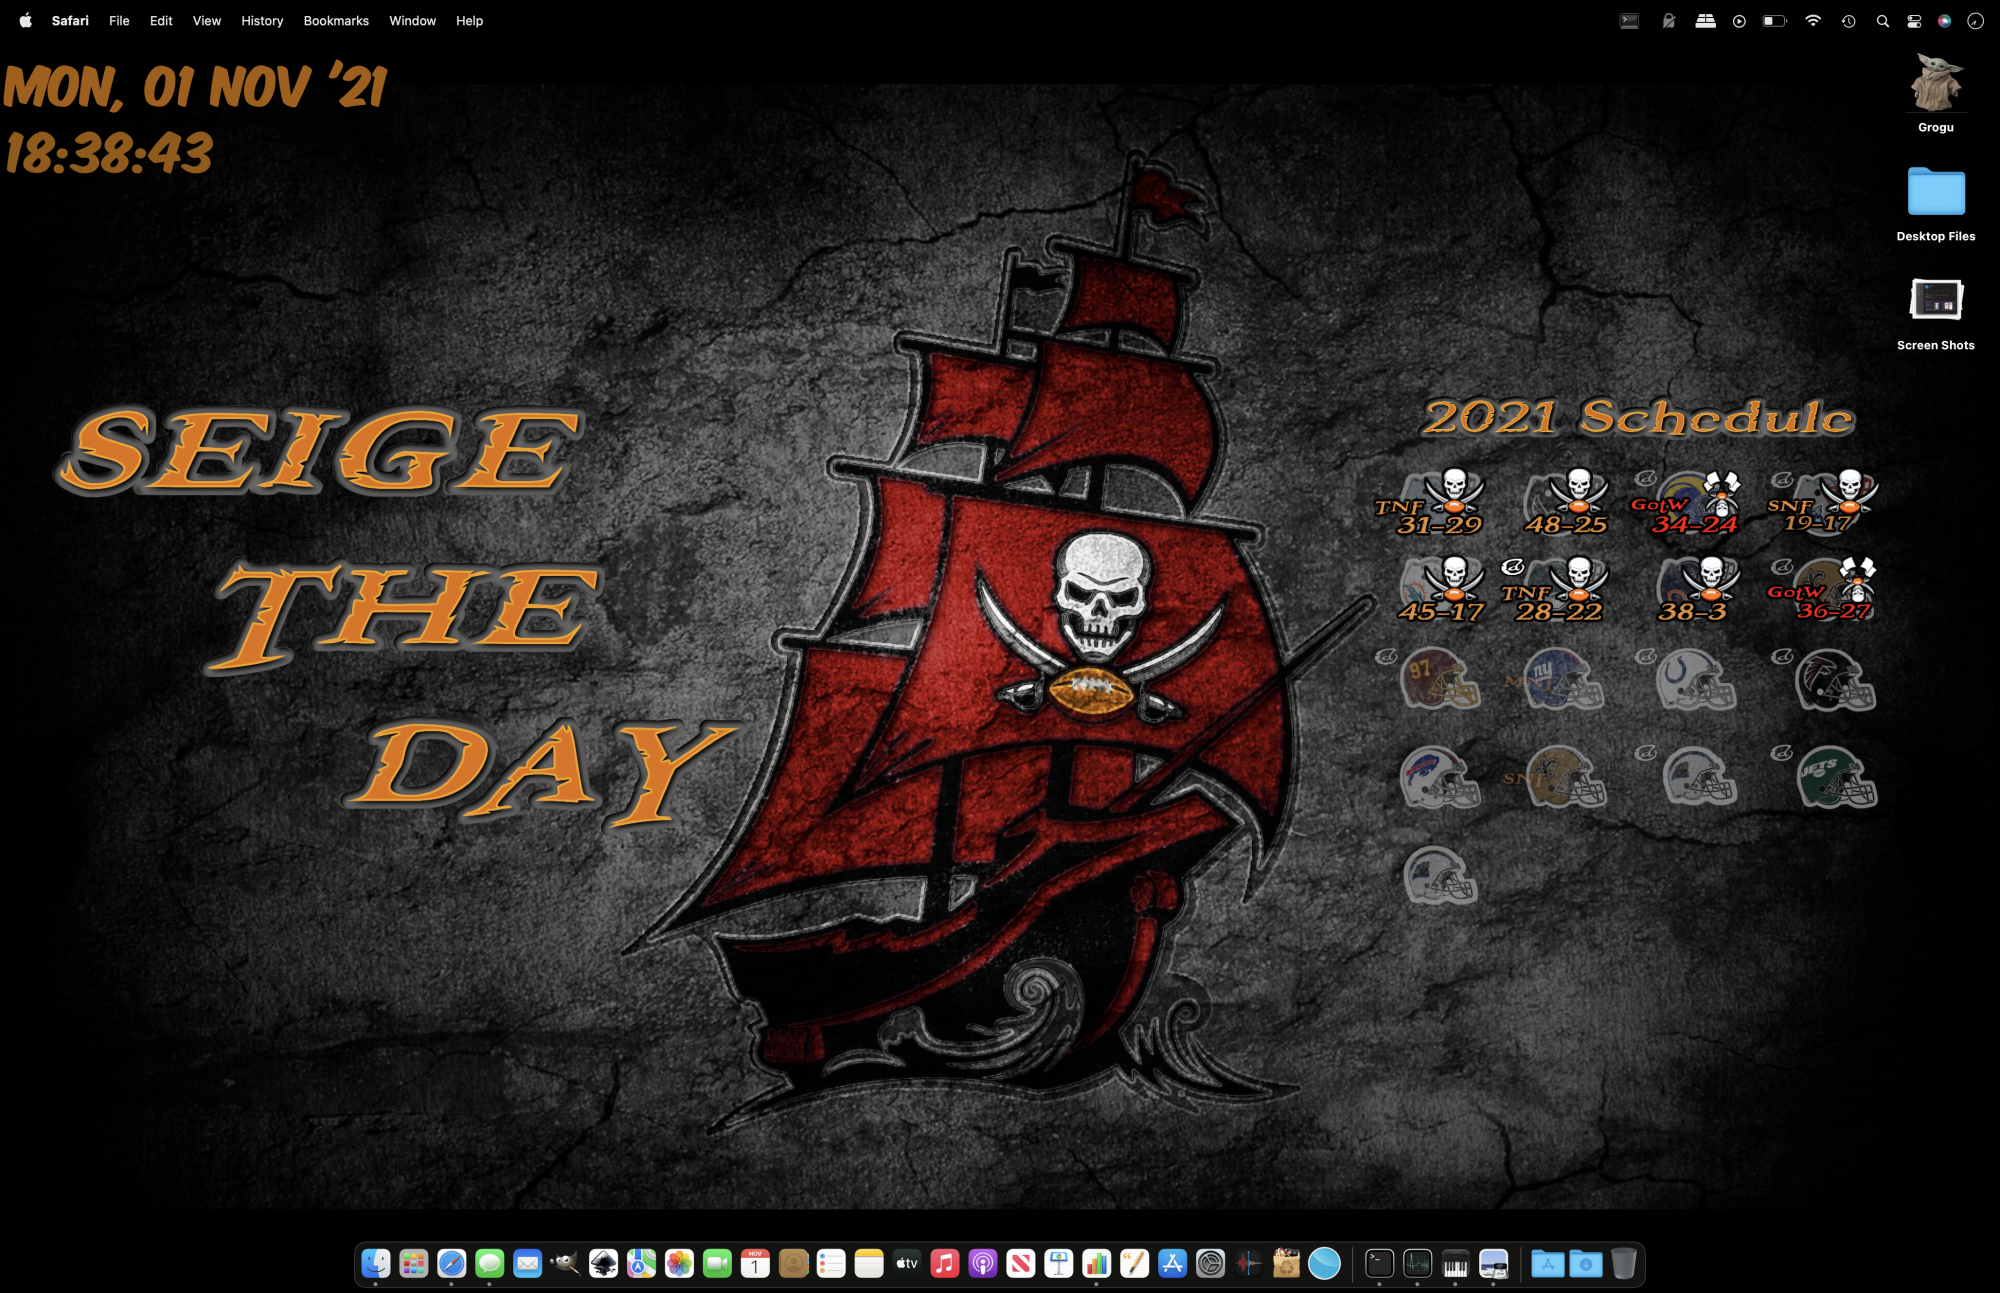This screenshot has height=1293, width=2000.
Task: Open the Safari menu
Action: pyautogui.click(x=70, y=20)
